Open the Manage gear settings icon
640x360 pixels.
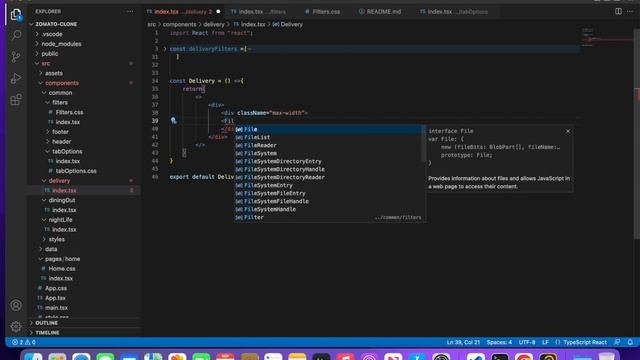(16, 326)
